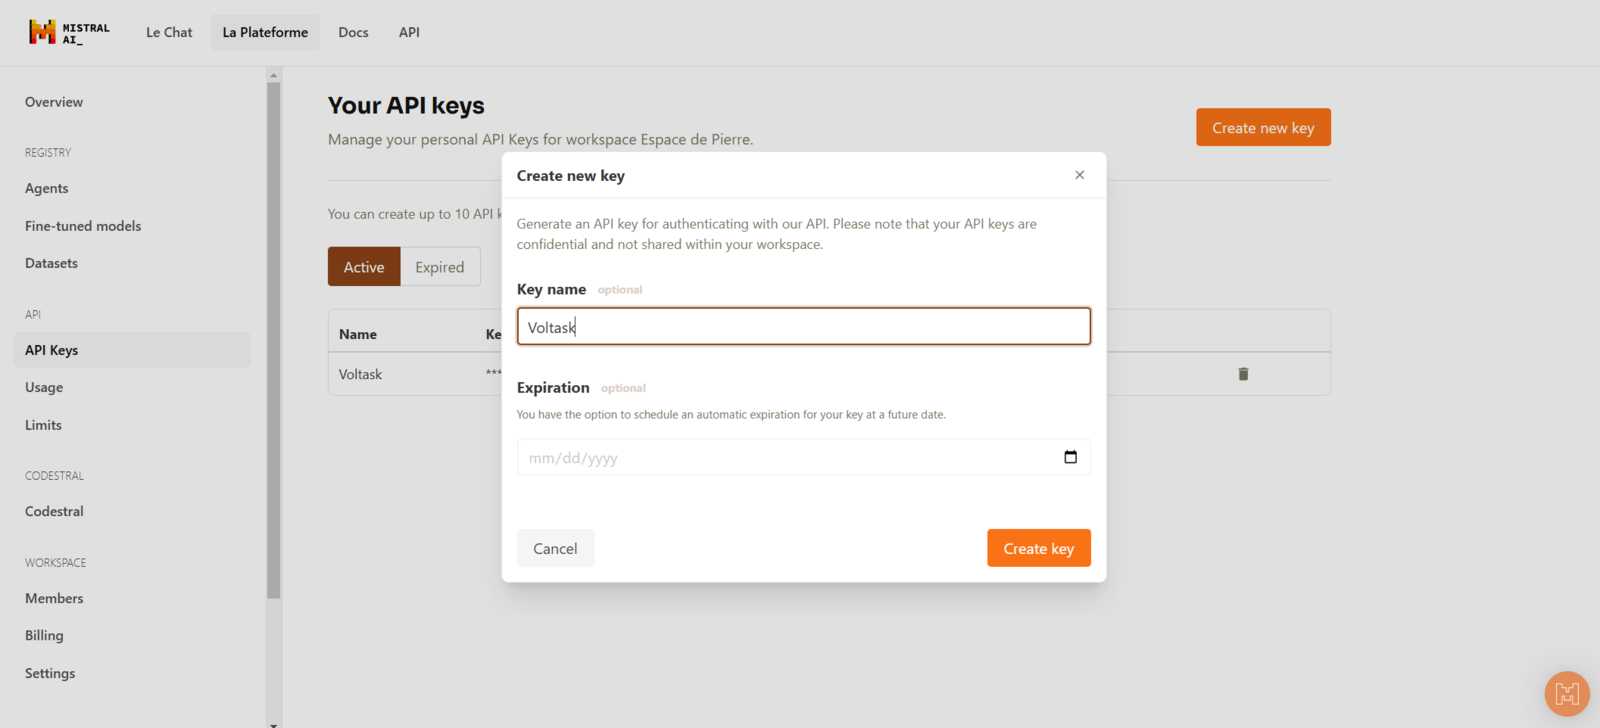Close the Create new key dialog
The width and height of the screenshot is (1600, 728).
(1079, 175)
